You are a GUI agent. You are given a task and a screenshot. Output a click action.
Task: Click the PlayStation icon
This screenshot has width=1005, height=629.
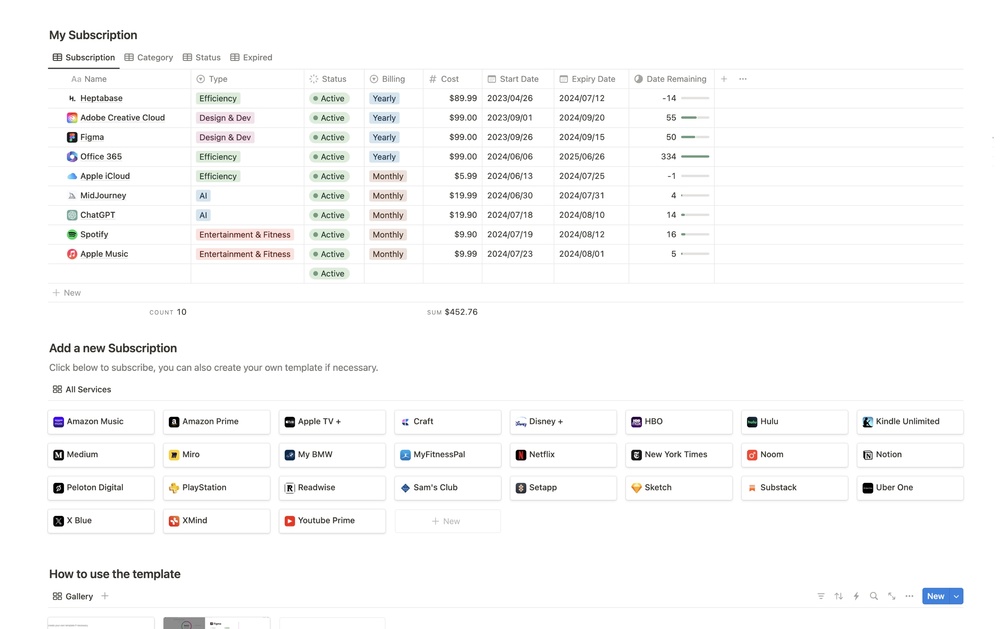click(174, 488)
